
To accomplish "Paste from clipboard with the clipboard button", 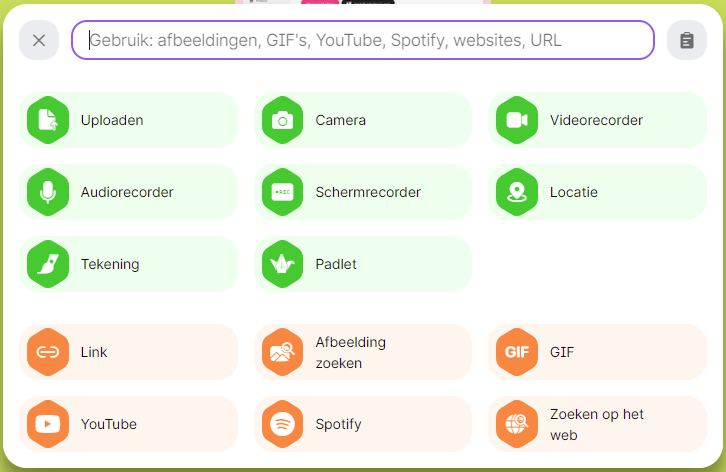I will [687, 40].
